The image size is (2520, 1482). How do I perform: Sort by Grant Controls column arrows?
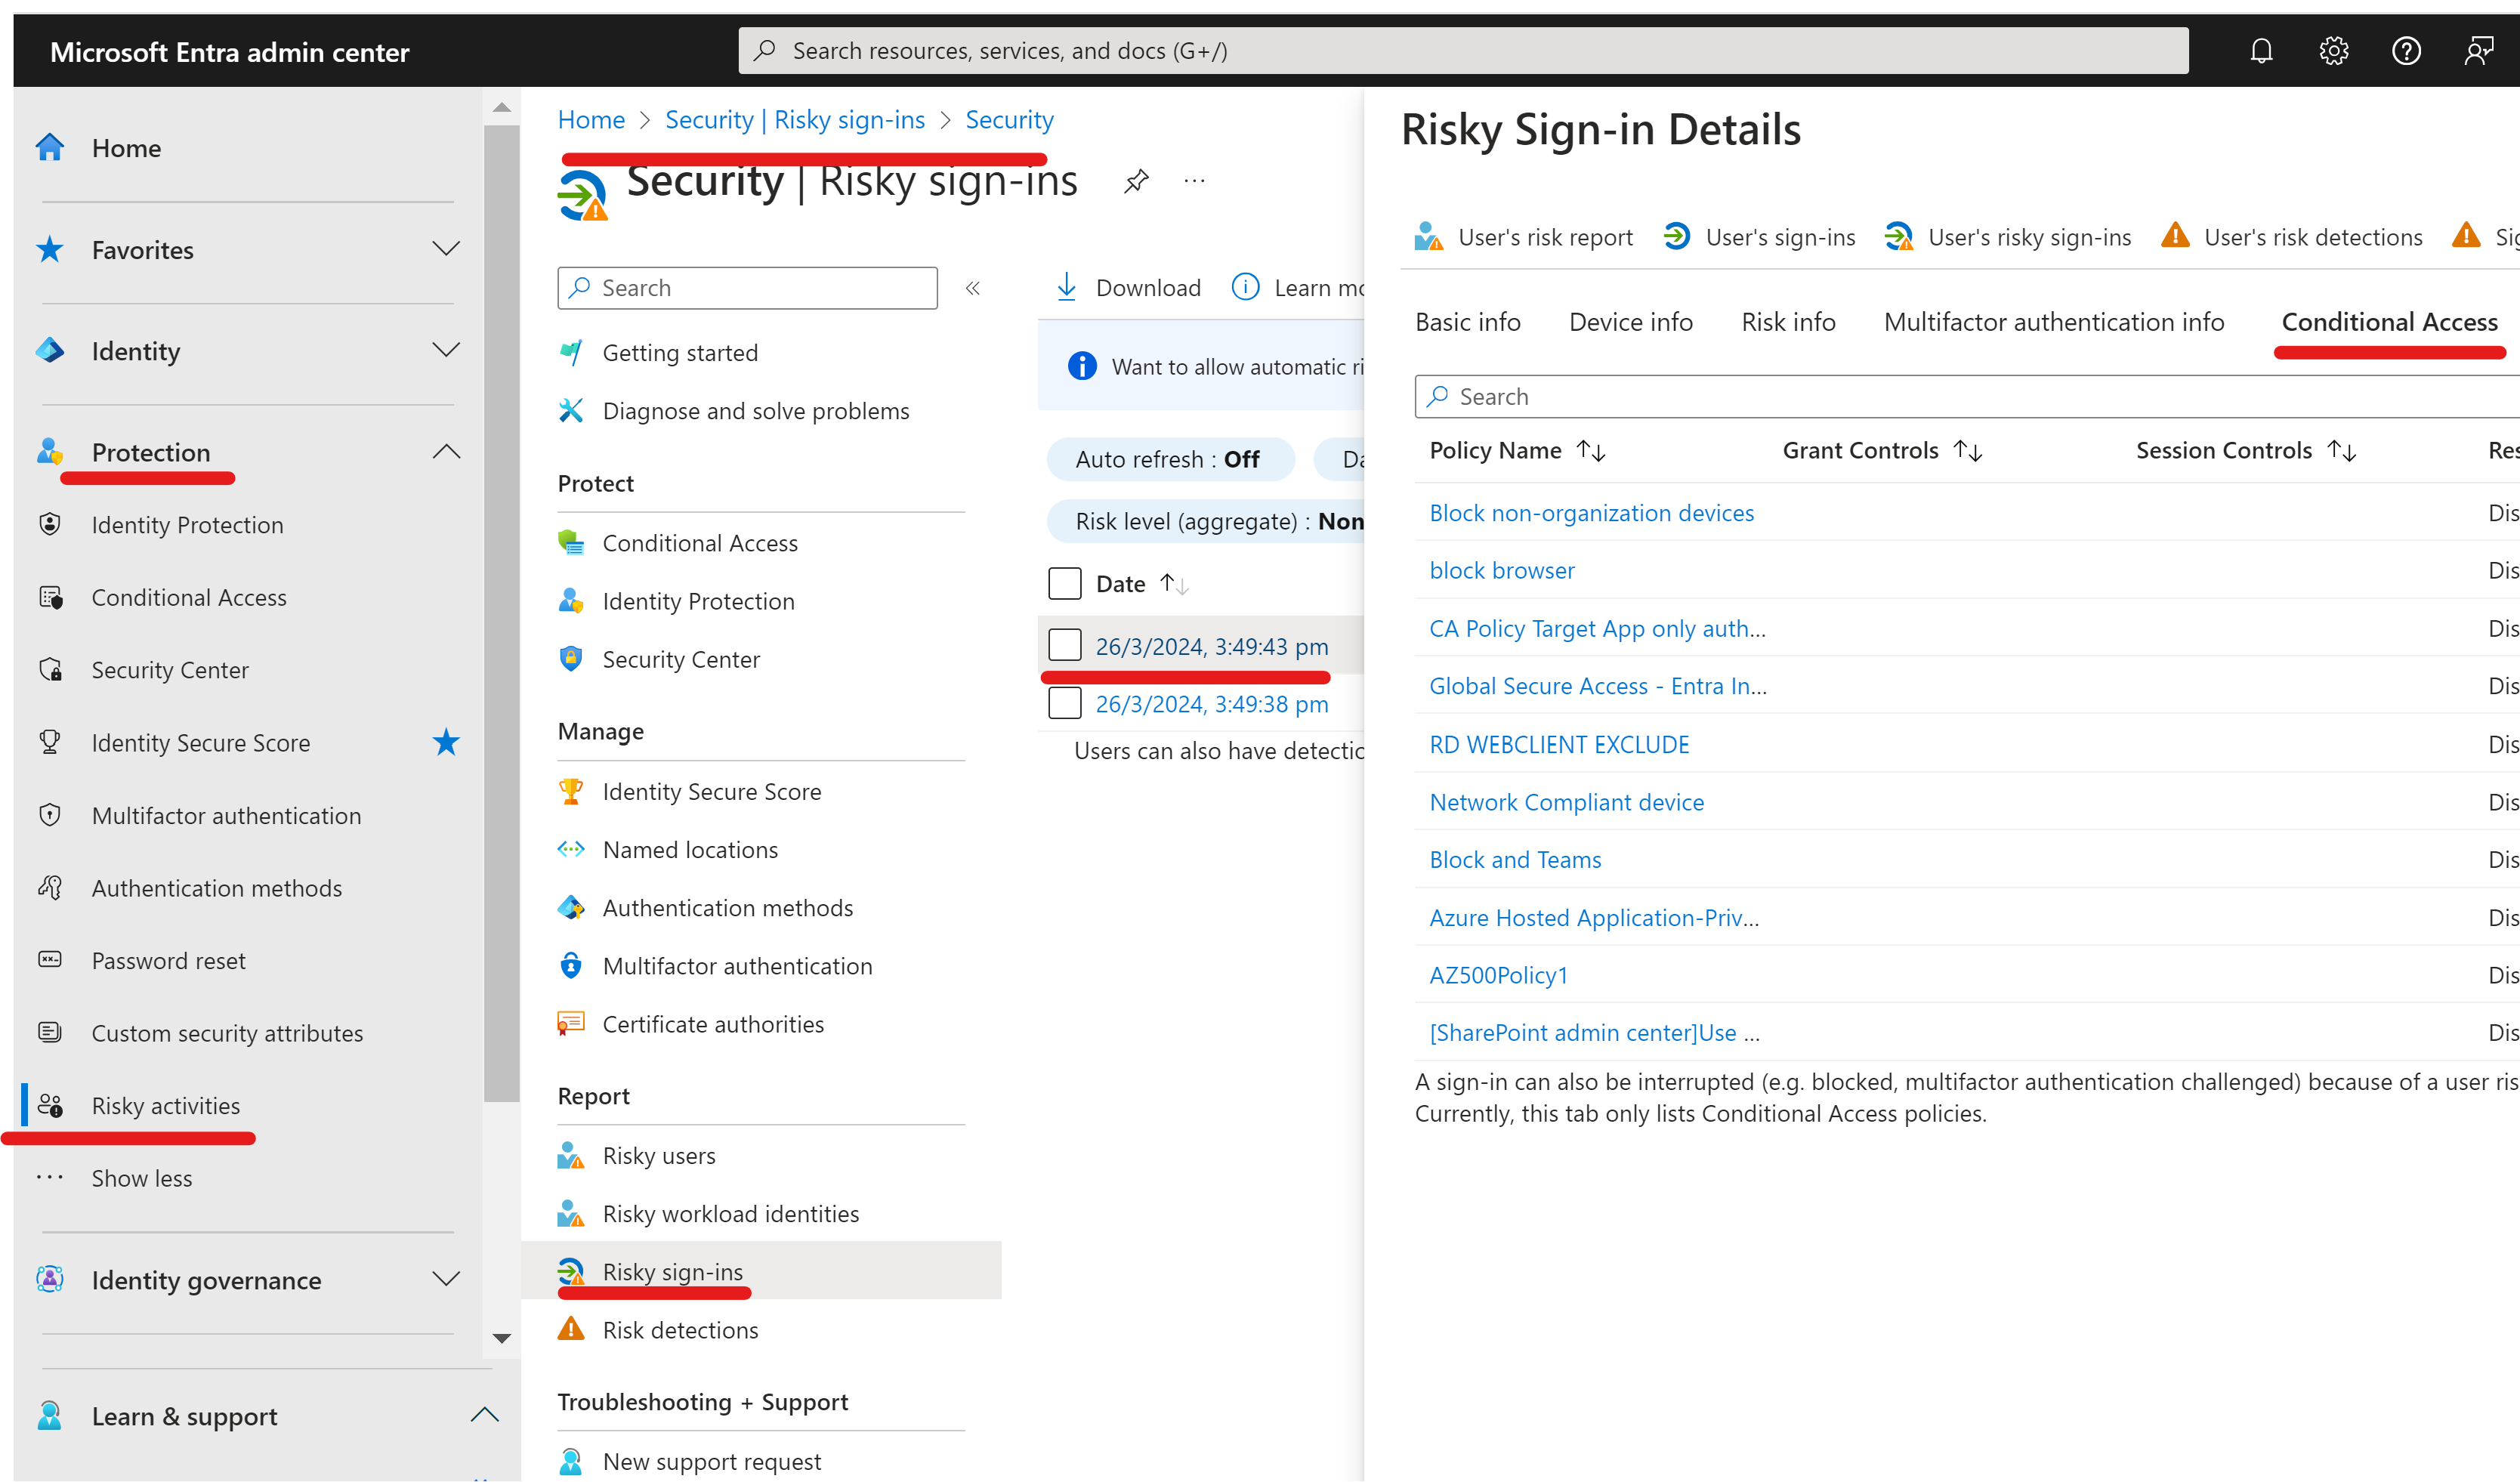(1967, 451)
